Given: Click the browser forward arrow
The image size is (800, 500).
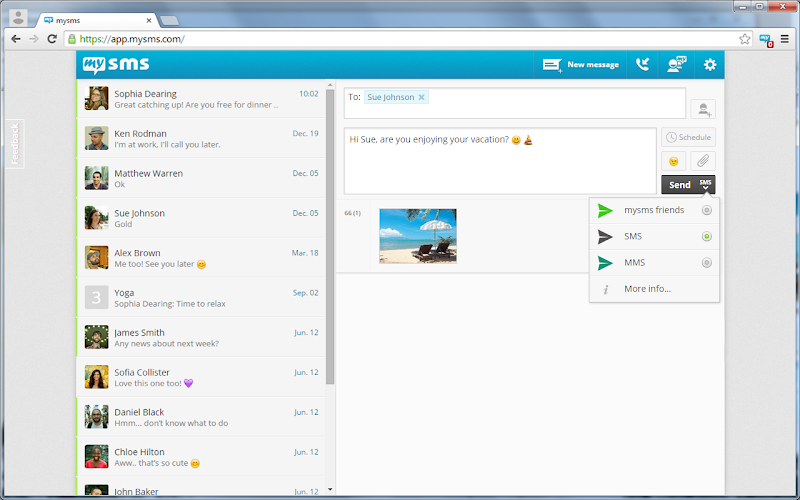Looking at the screenshot, I should coord(34,39).
